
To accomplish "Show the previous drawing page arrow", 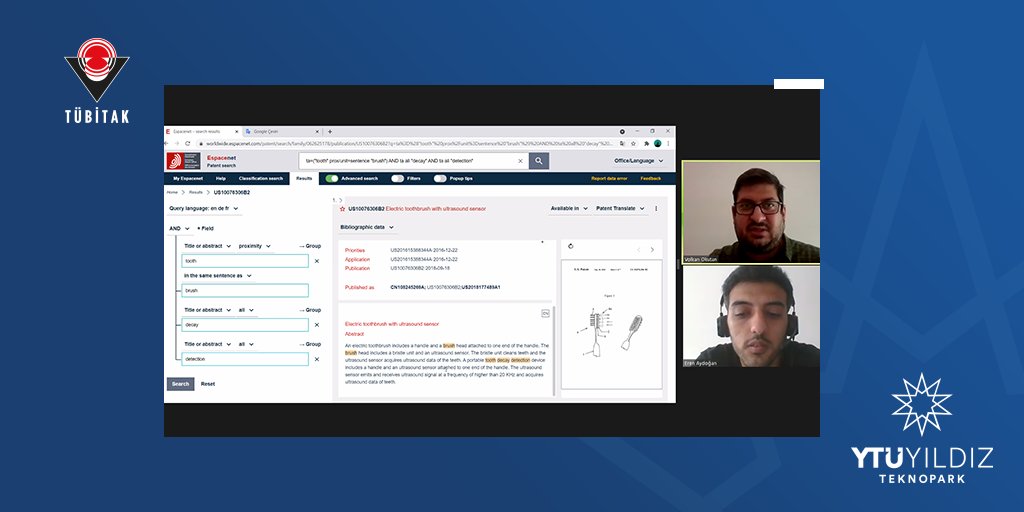I will 639,249.
